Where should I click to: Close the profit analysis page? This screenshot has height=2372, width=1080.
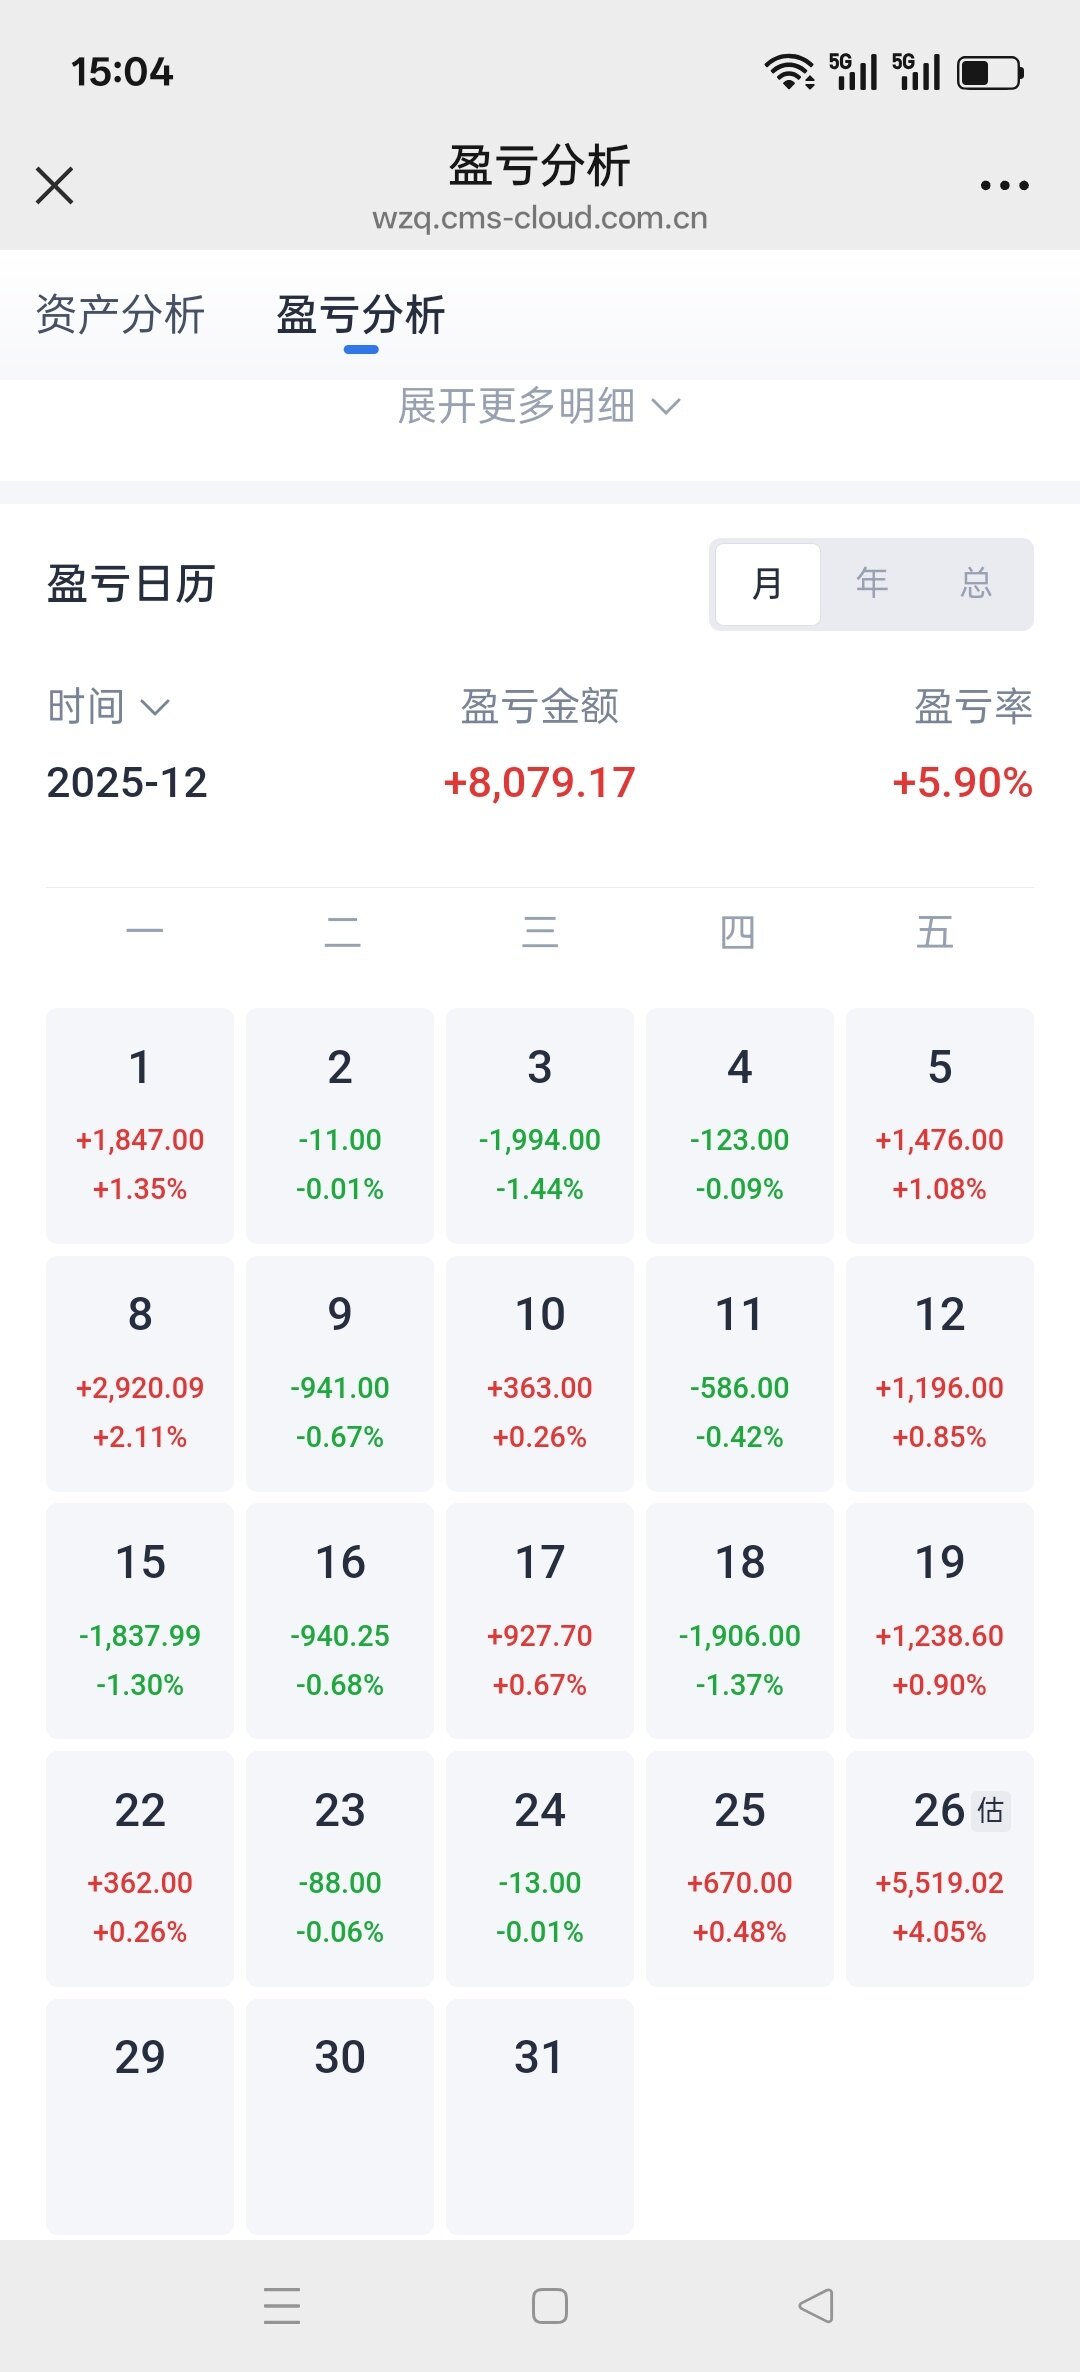click(x=55, y=186)
